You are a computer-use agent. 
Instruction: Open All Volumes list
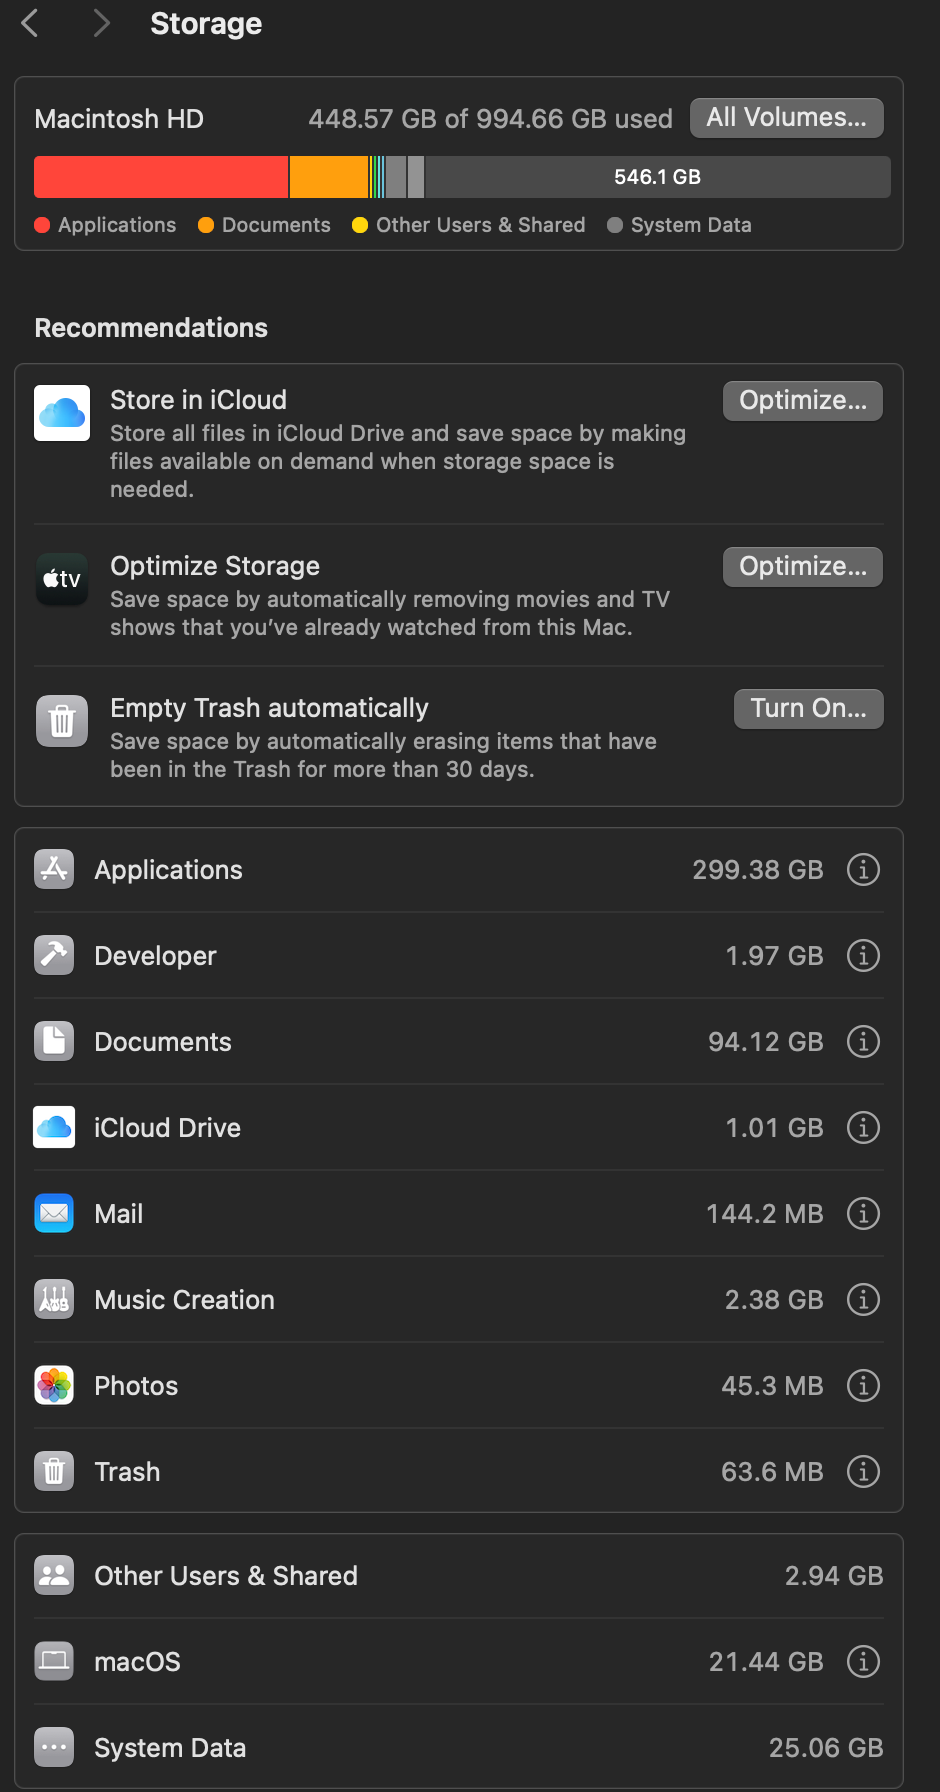[786, 118]
